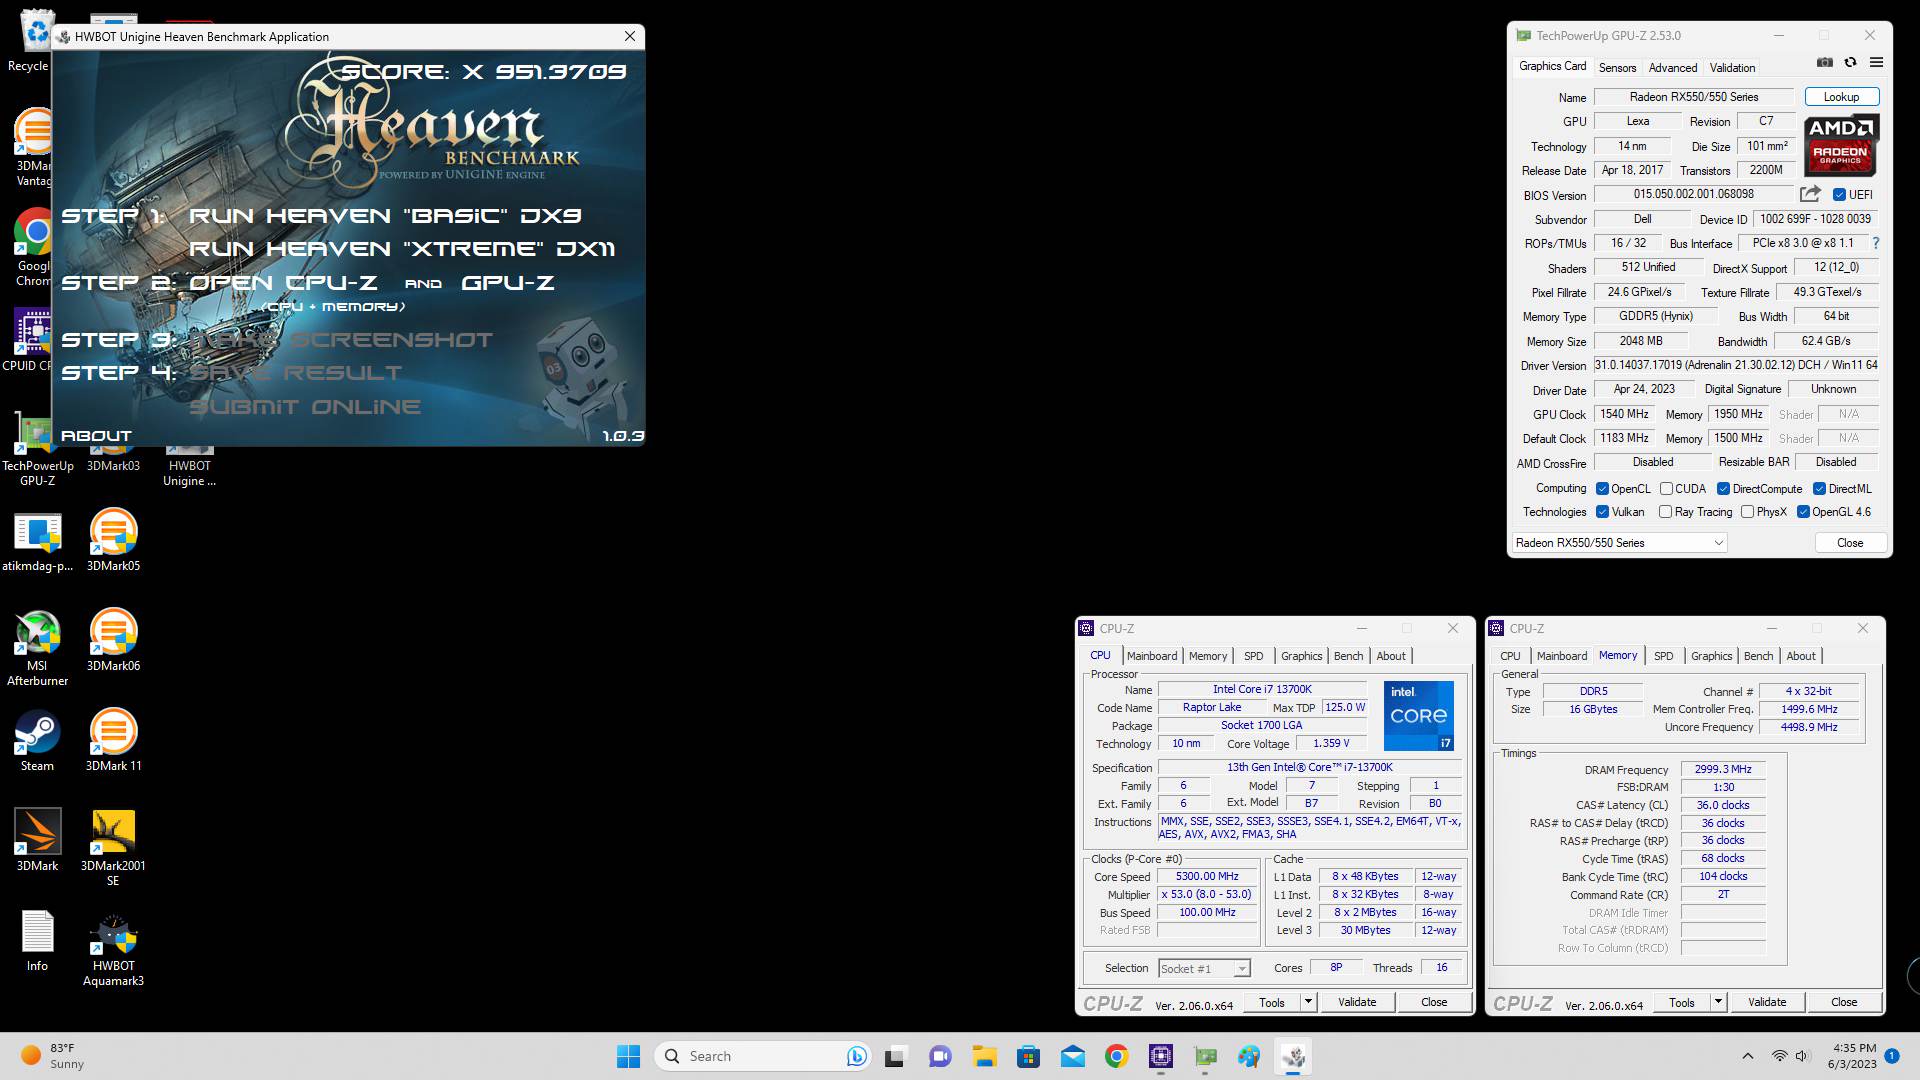Open the 3DMark 11 desktop shortcut
Viewport: 1920px width, 1080px height.
(113, 741)
